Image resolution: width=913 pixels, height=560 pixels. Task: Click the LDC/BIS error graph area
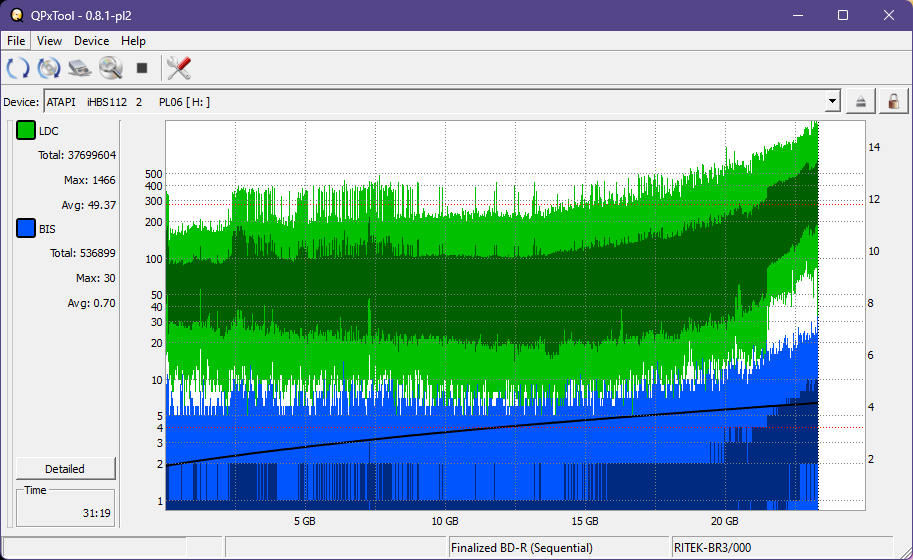pyautogui.click(x=515, y=316)
